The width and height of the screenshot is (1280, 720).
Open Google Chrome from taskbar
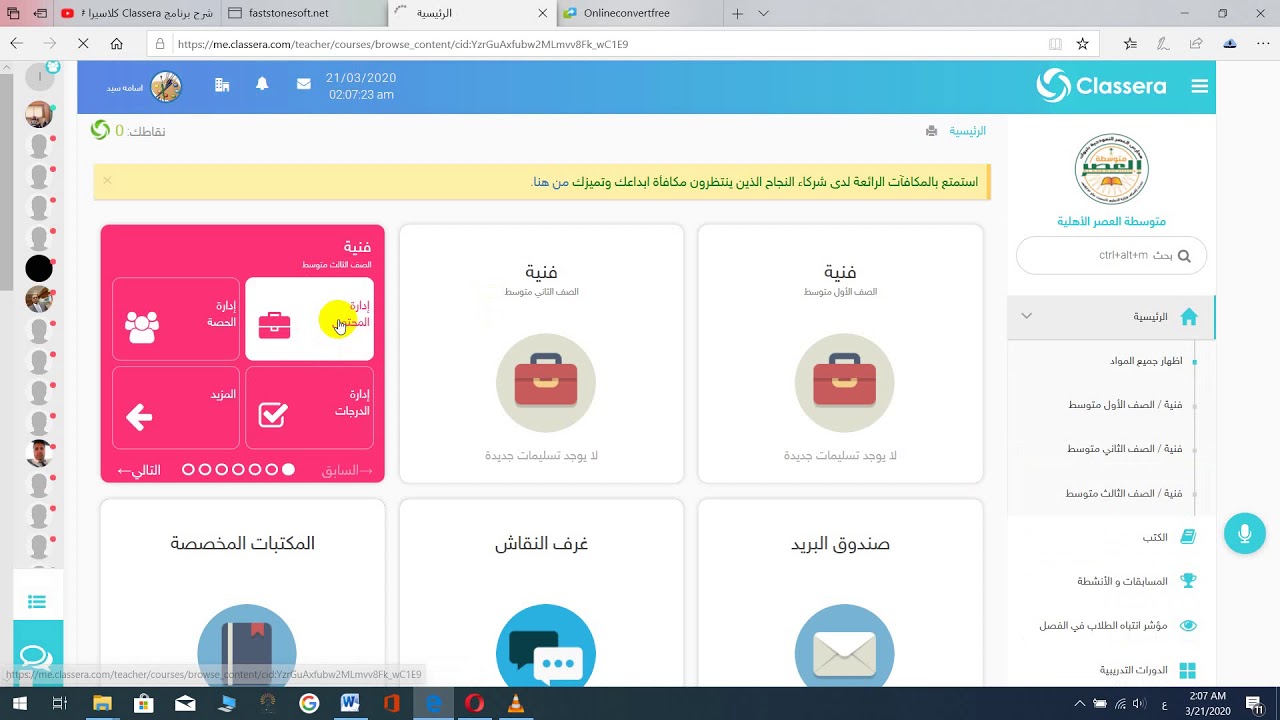coord(308,704)
